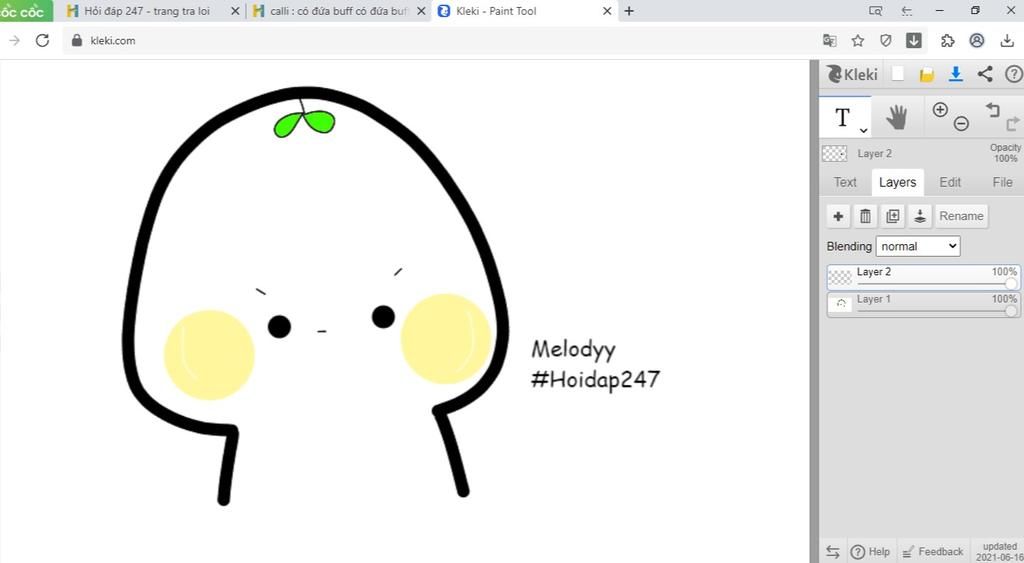Open the ad-block shield icon
The height and width of the screenshot is (563, 1024).
point(886,40)
